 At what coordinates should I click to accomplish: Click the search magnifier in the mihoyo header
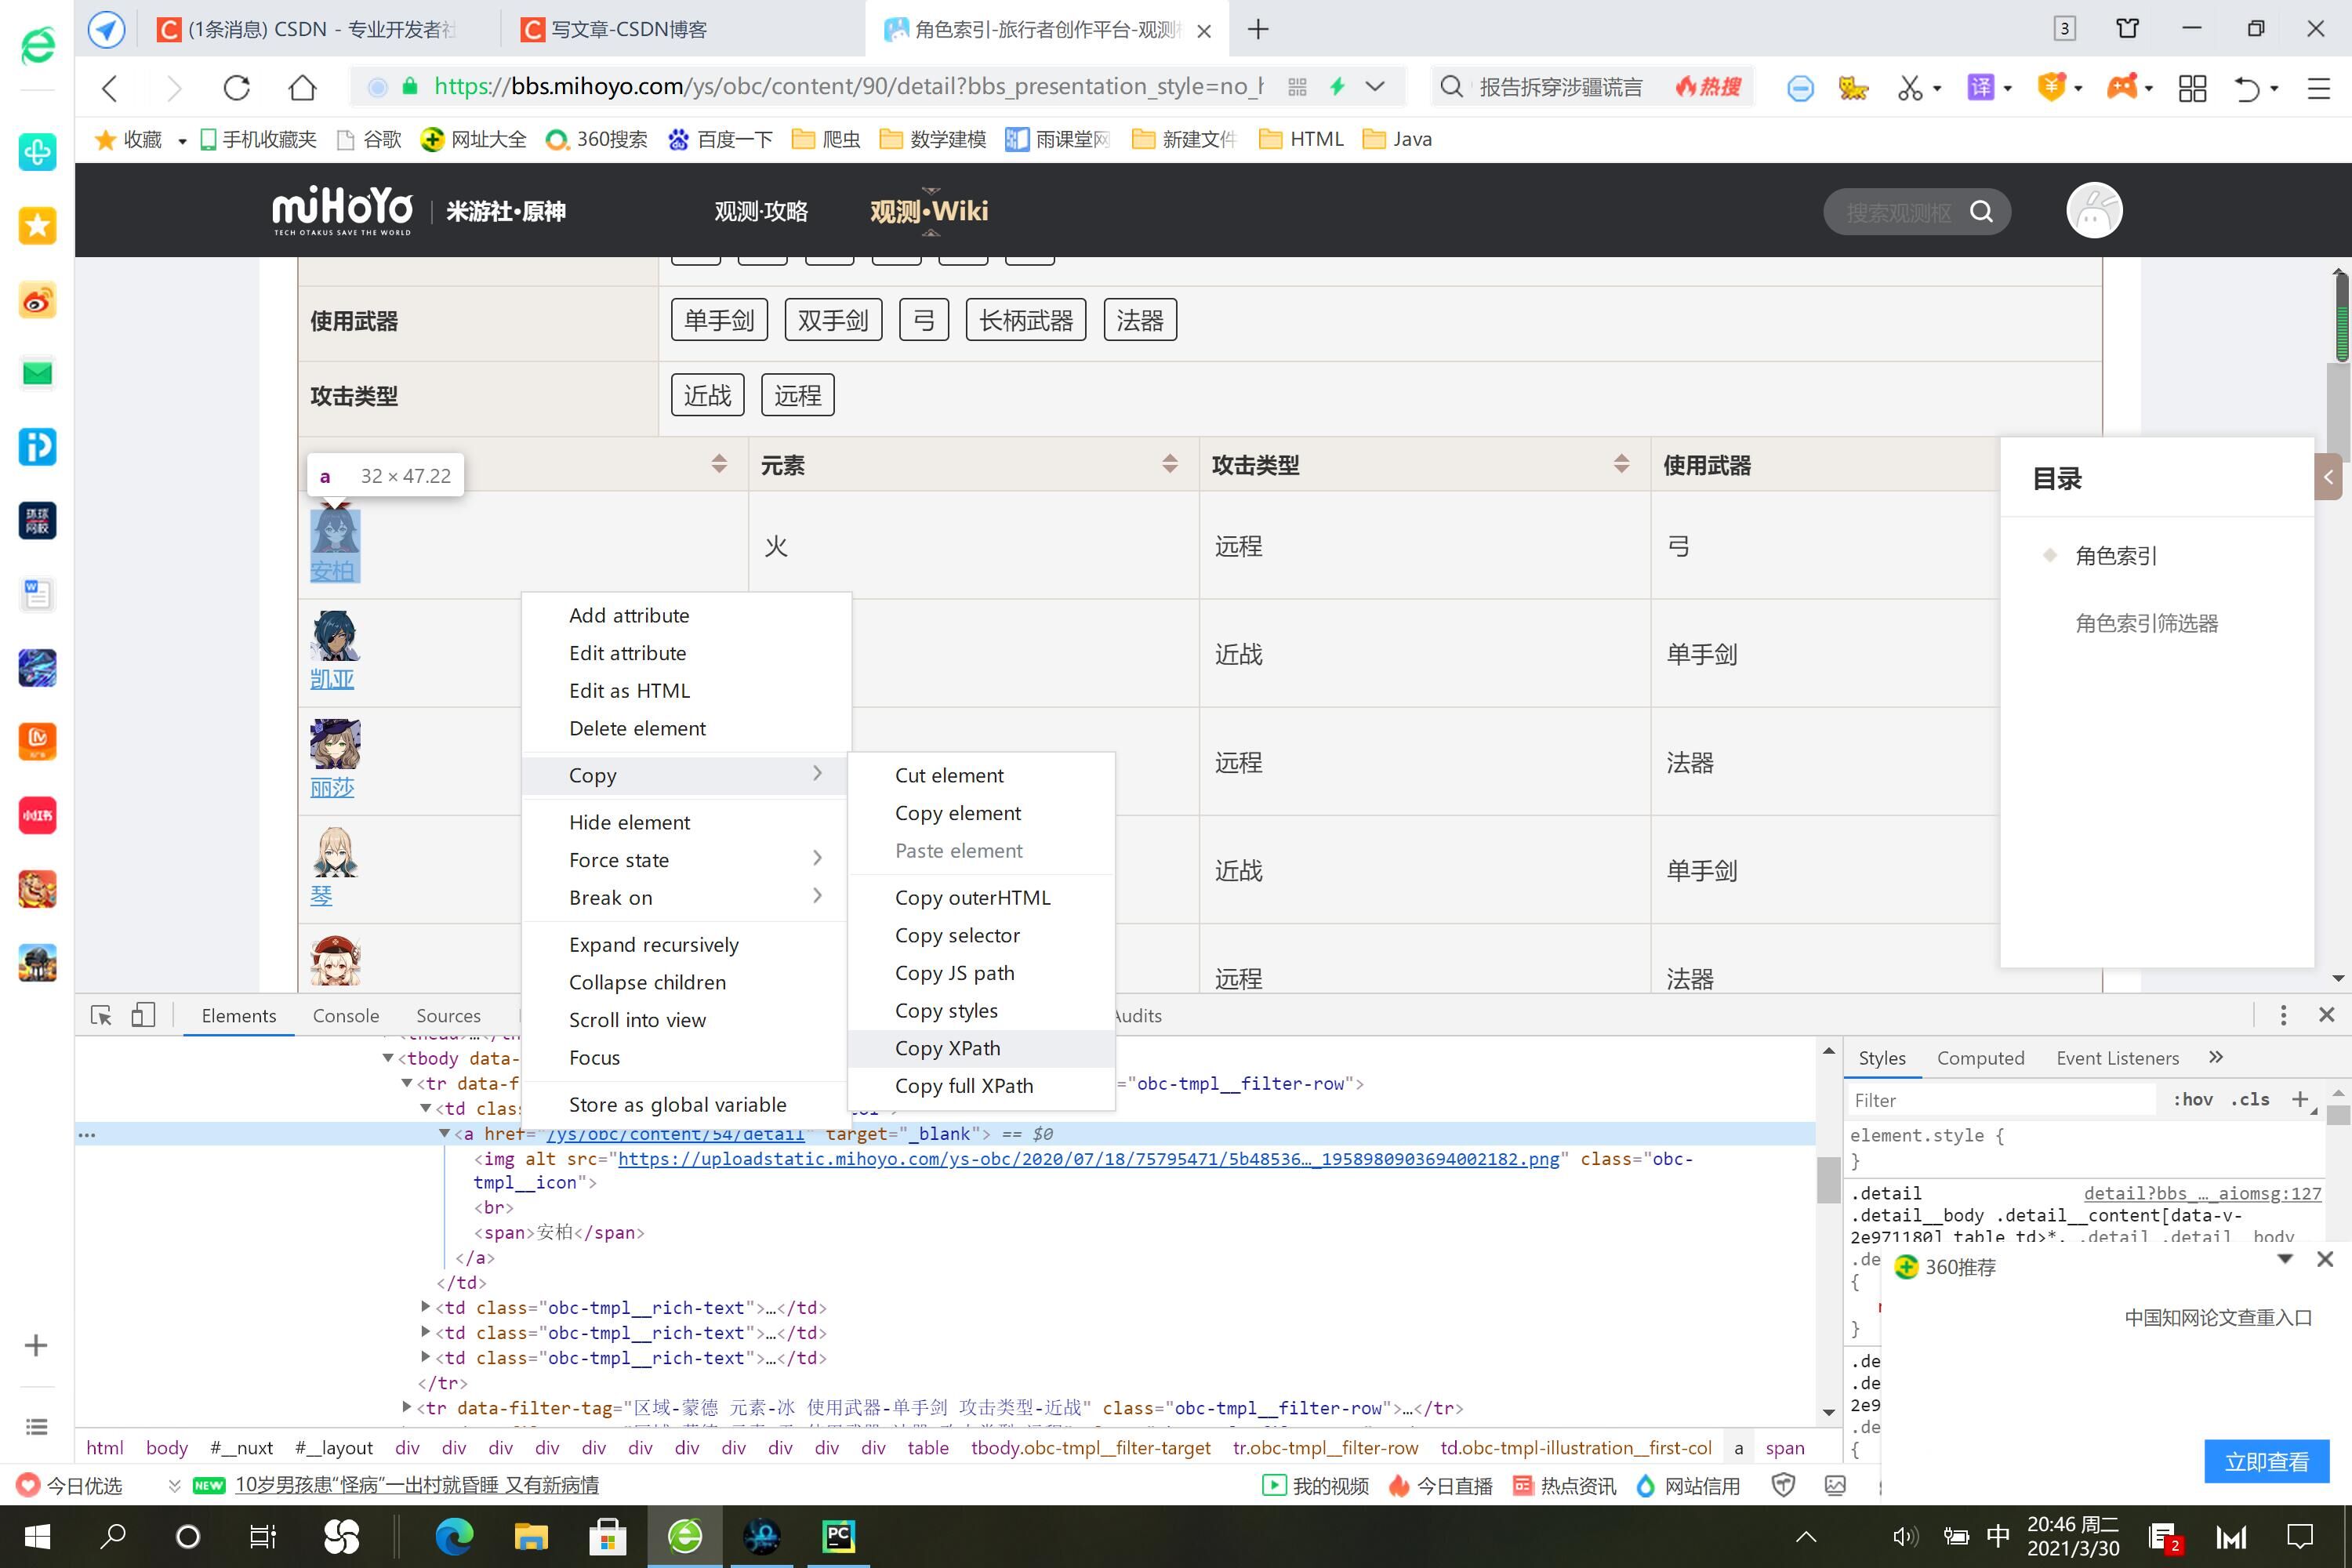coord(1981,212)
